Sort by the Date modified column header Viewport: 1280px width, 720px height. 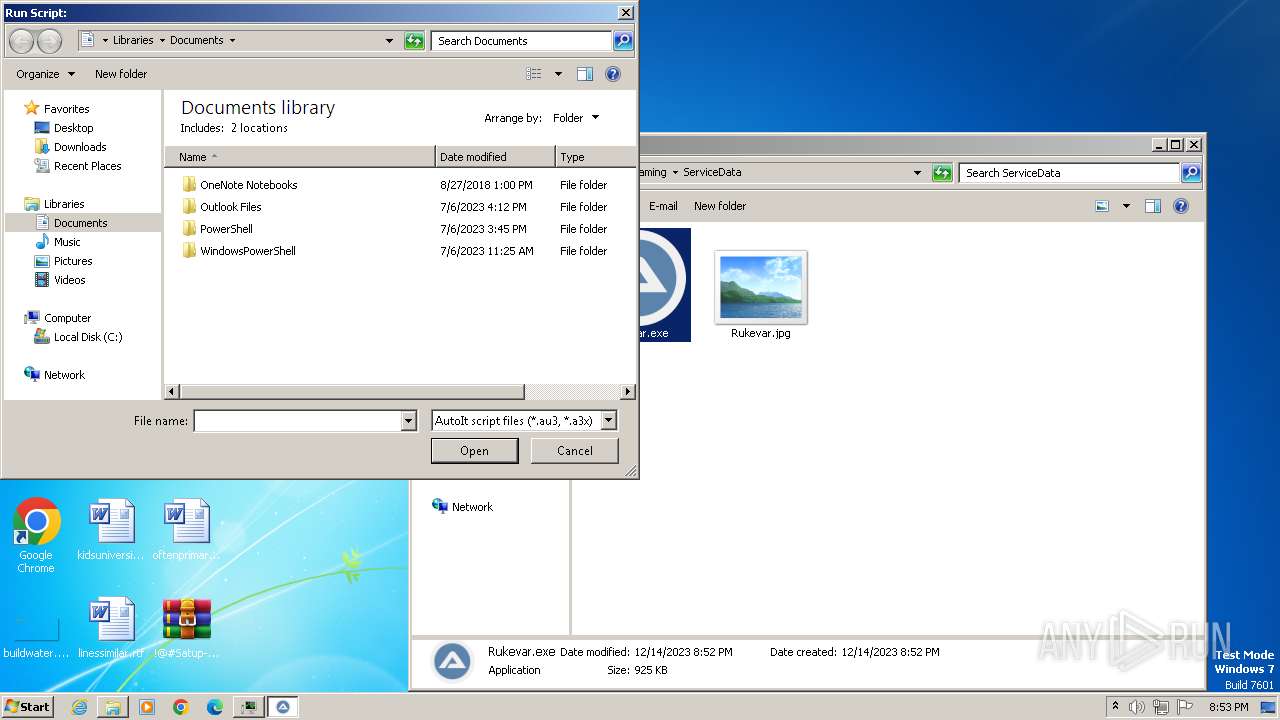495,157
